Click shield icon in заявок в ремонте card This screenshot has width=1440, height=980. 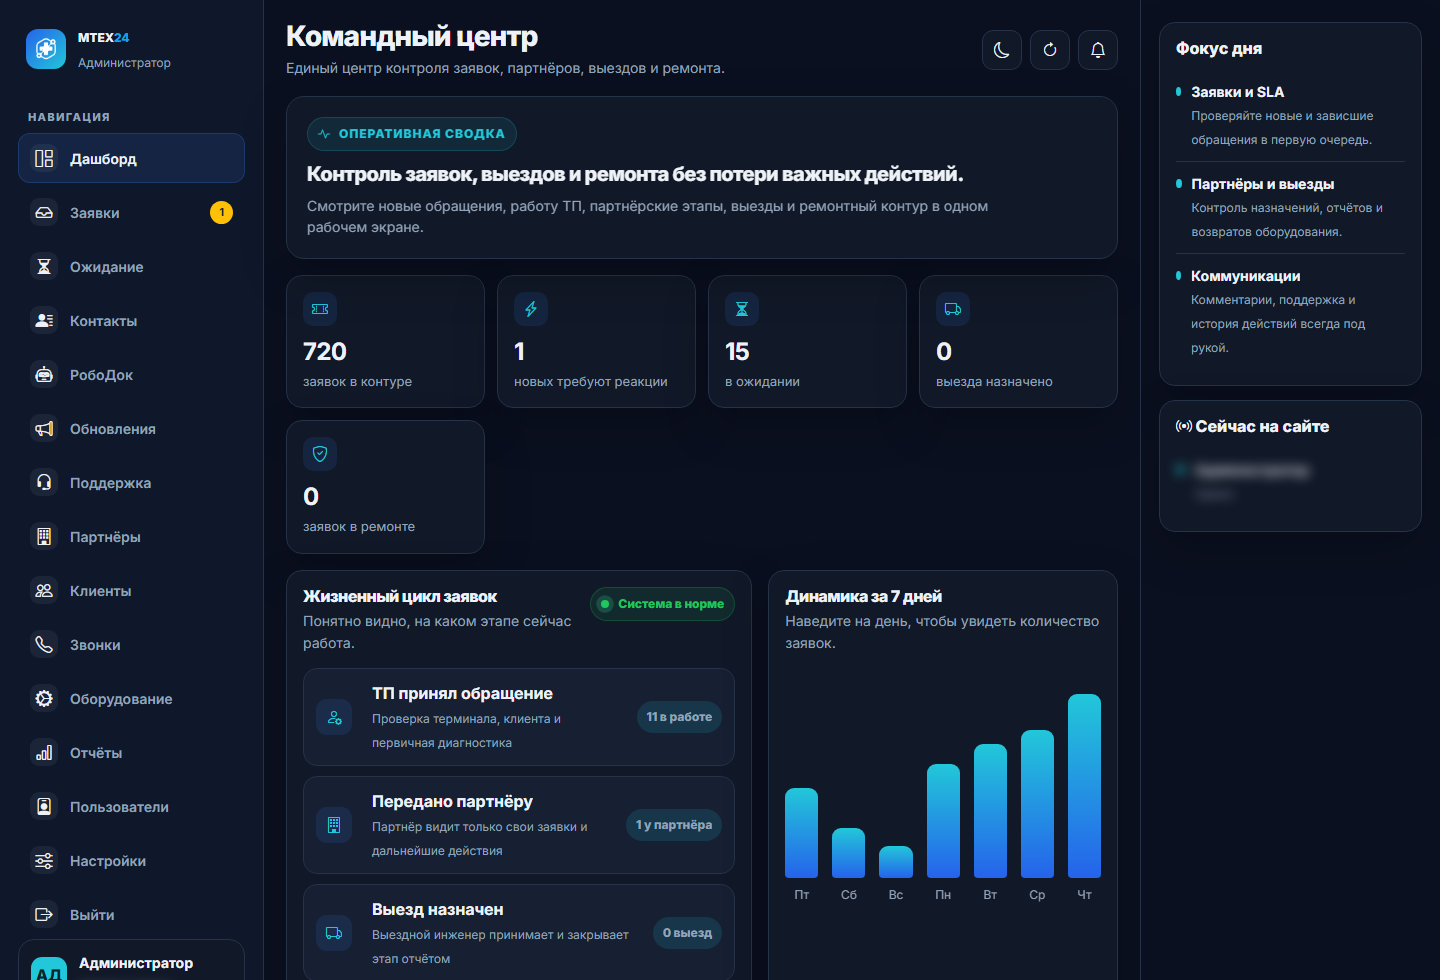click(x=320, y=454)
